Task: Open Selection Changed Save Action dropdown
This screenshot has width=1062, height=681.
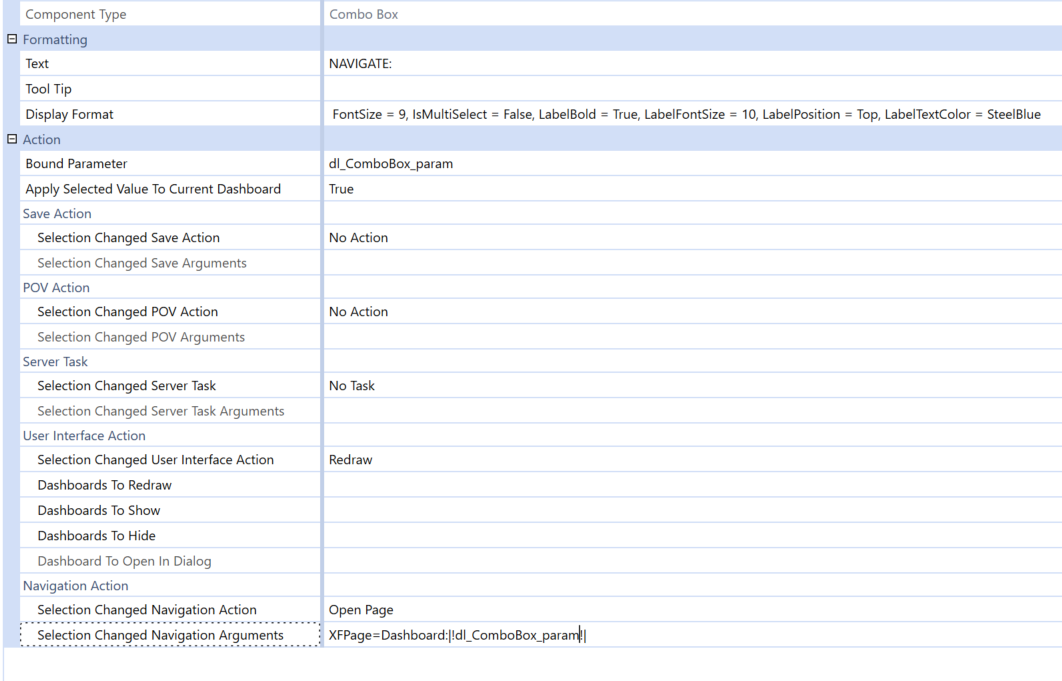Action: tap(690, 238)
